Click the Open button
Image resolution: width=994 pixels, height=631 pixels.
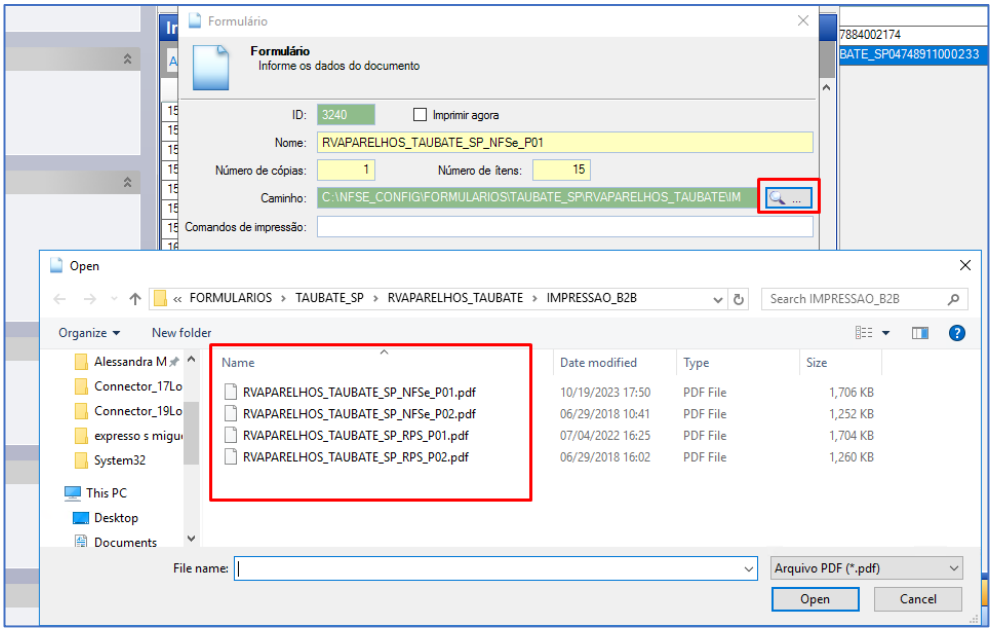pyautogui.click(x=814, y=599)
